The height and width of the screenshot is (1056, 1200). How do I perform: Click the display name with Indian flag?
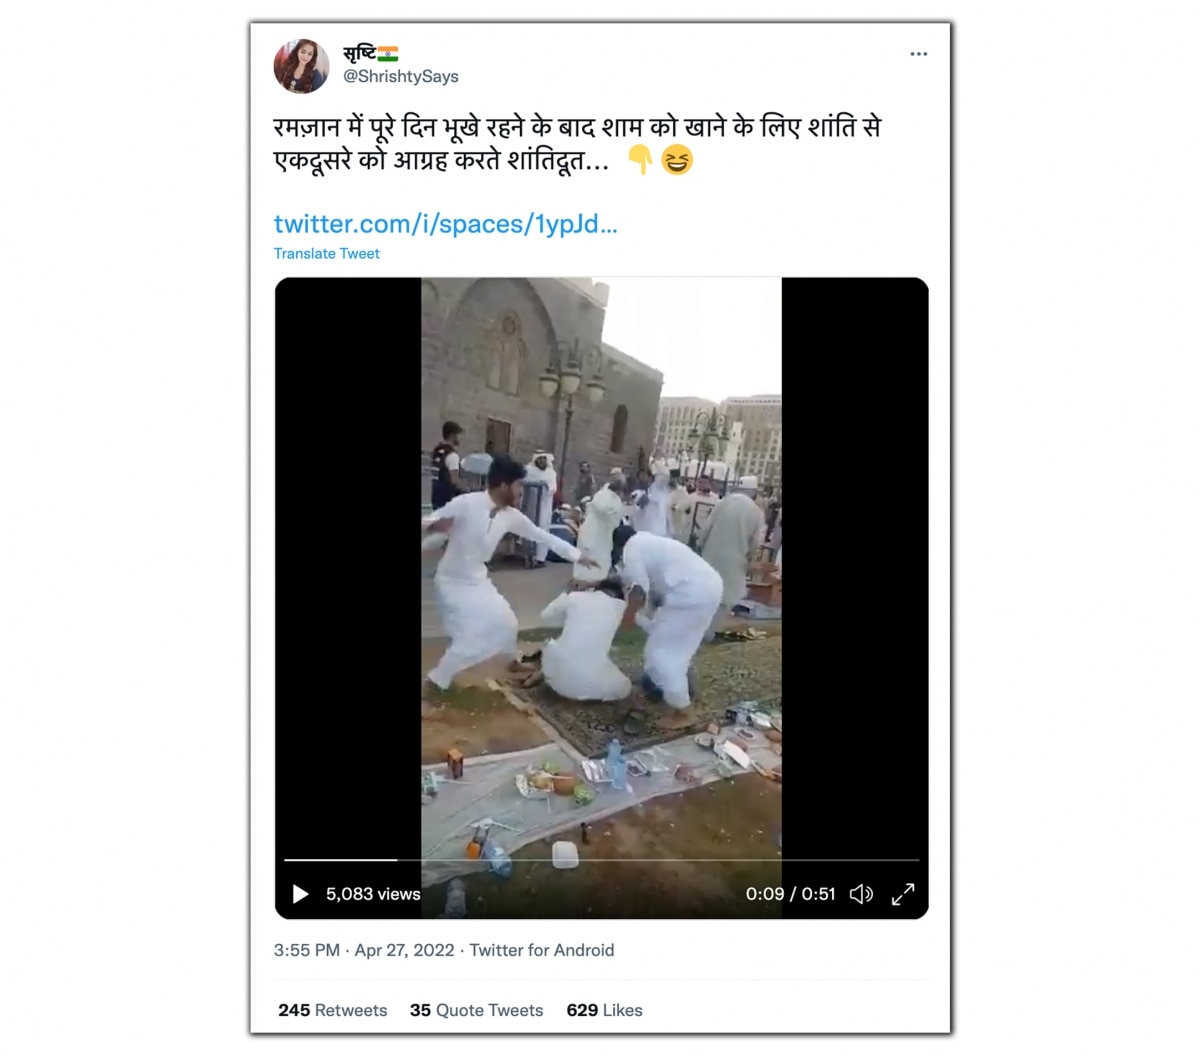pyautogui.click(x=370, y=53)
